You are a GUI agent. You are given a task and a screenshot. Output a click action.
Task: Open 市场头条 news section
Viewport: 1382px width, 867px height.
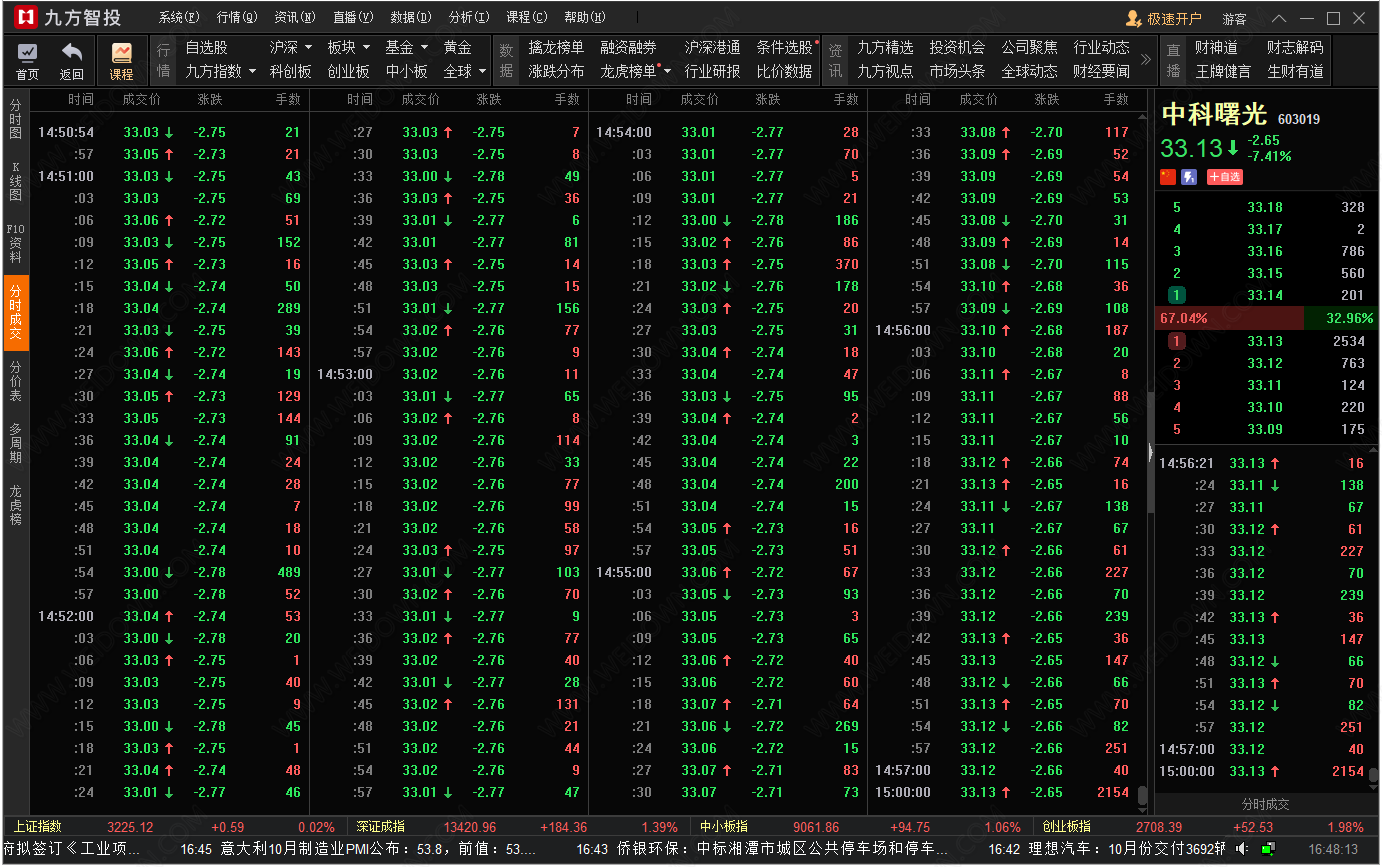tap(957, 71)
